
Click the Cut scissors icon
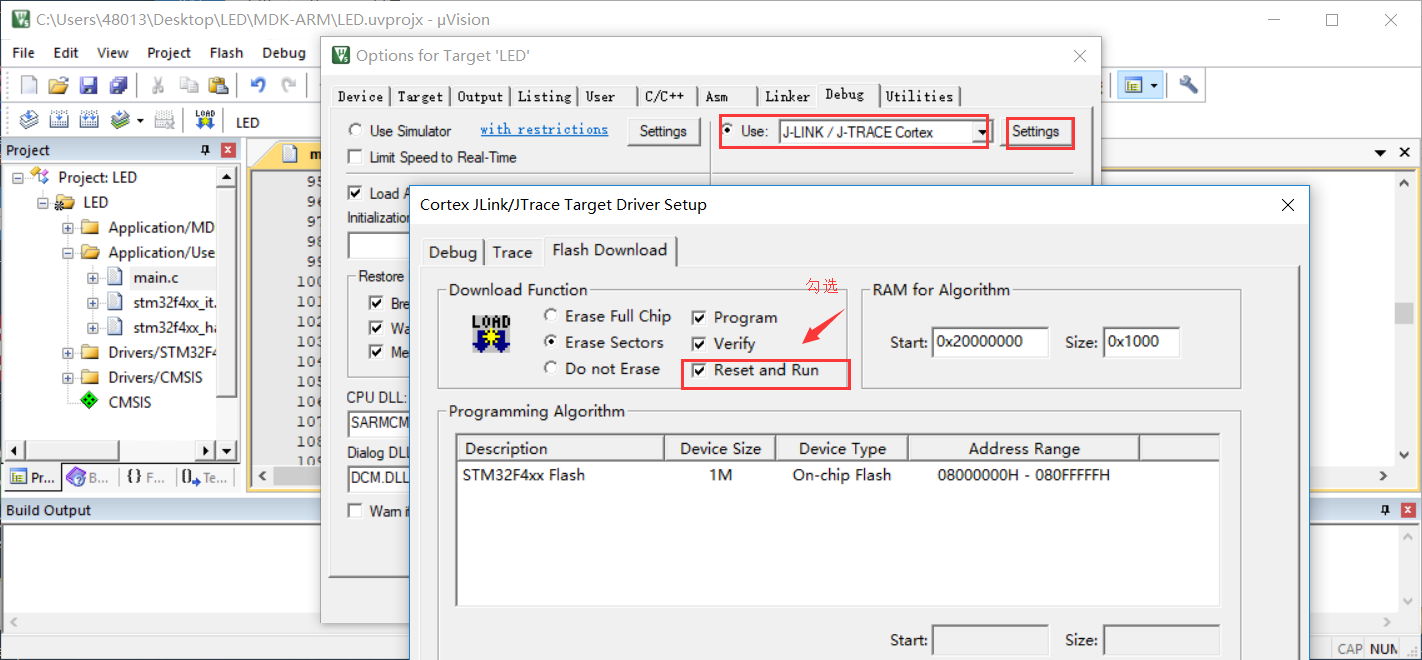click(158, 86)
